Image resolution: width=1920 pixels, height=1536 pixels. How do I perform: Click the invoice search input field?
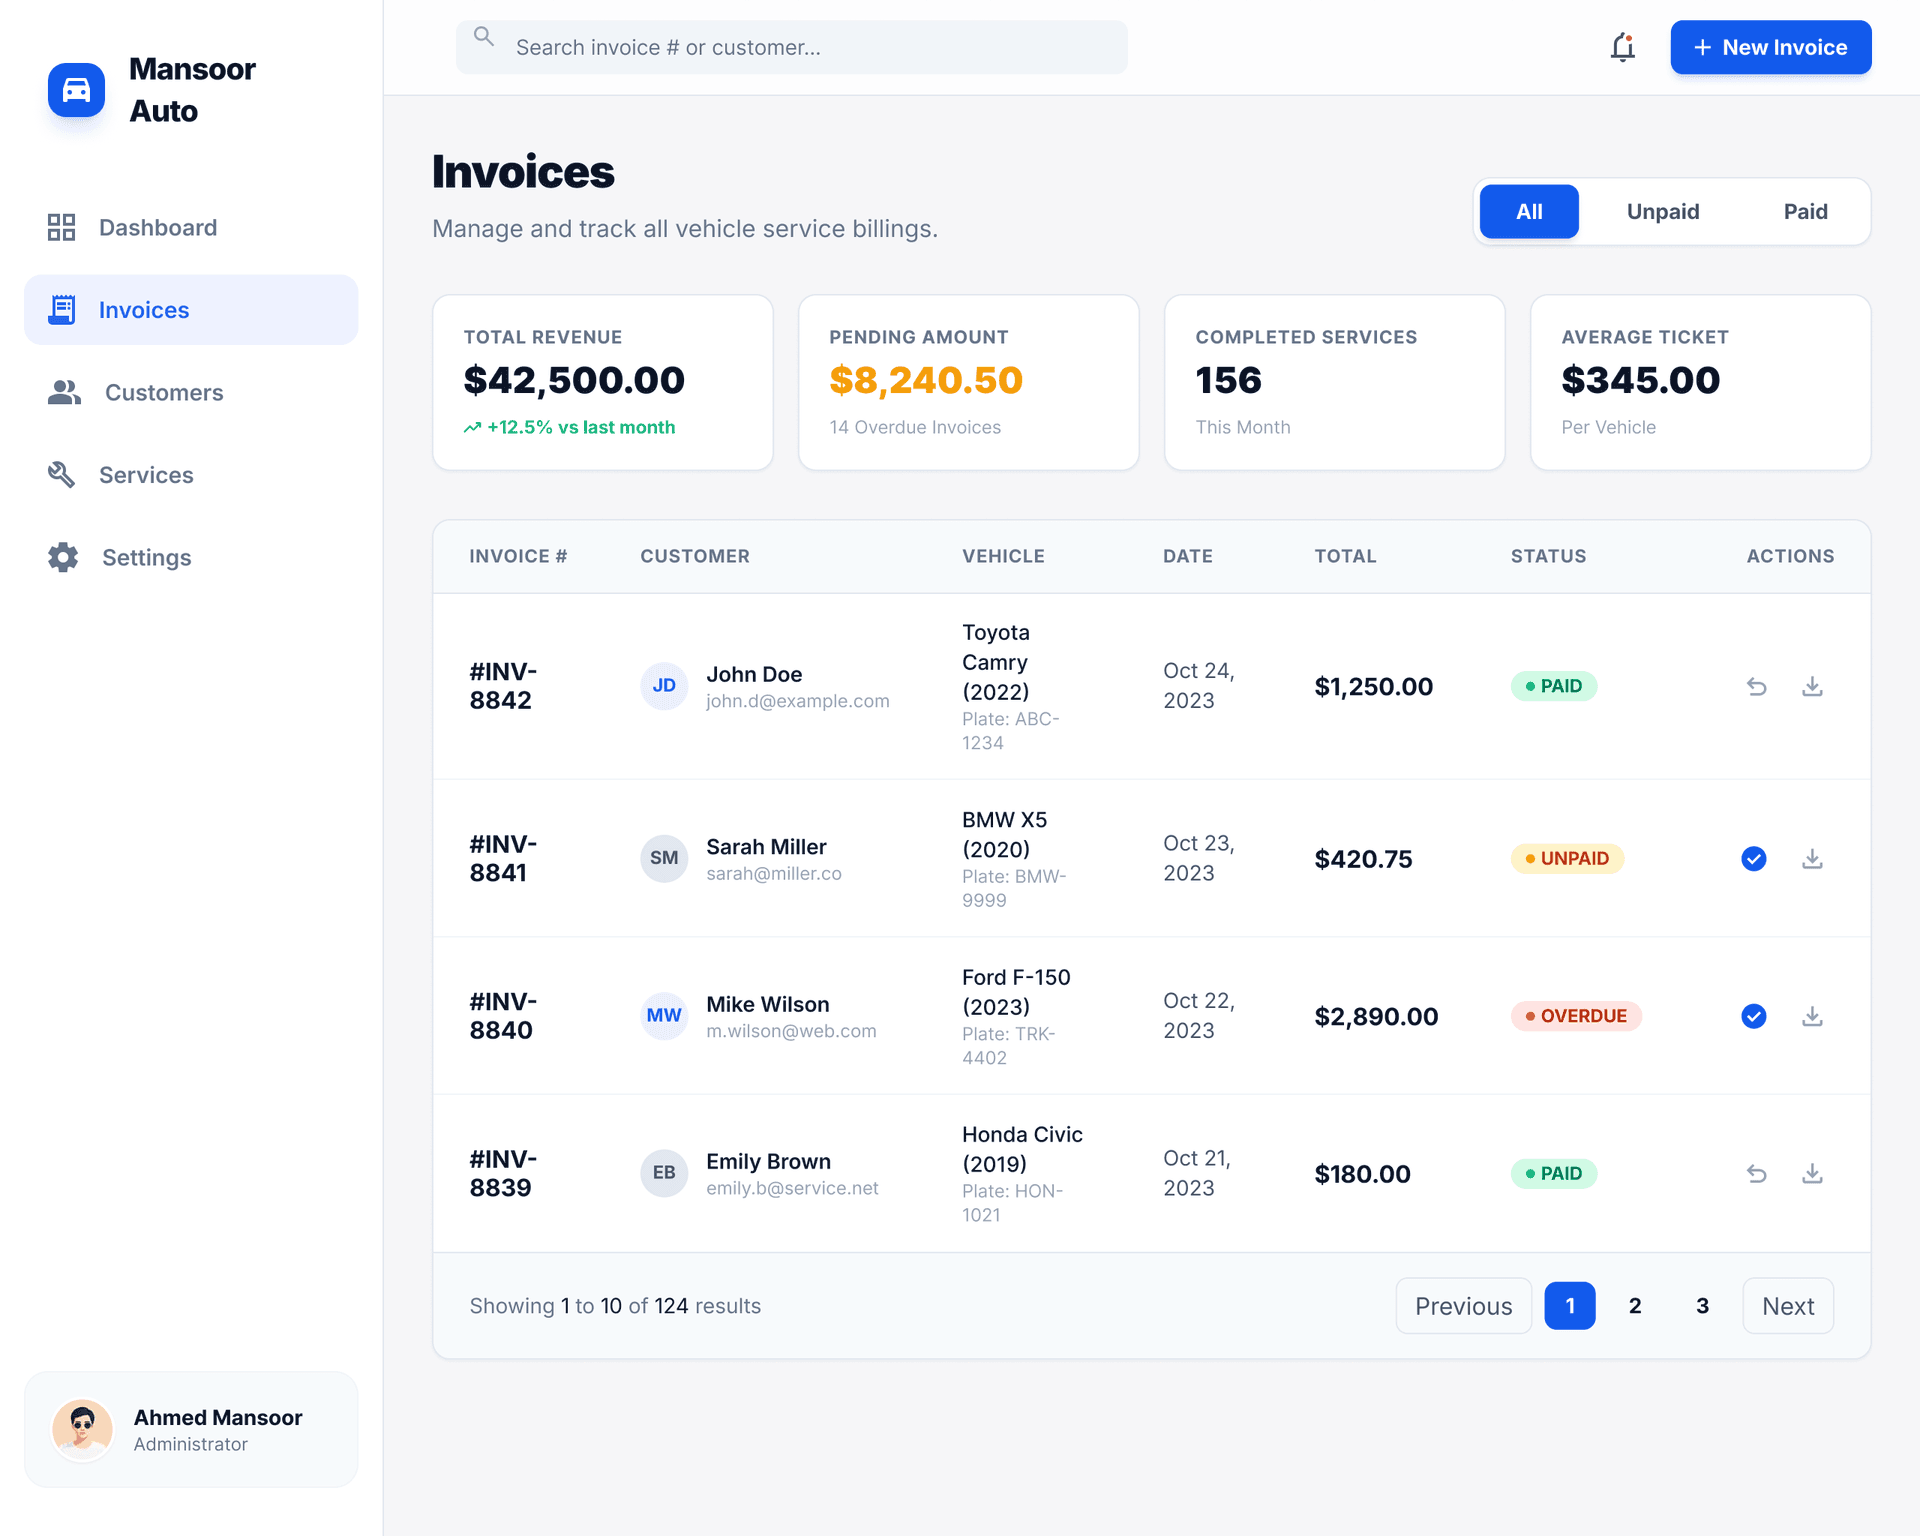click(x=790, y=47)
